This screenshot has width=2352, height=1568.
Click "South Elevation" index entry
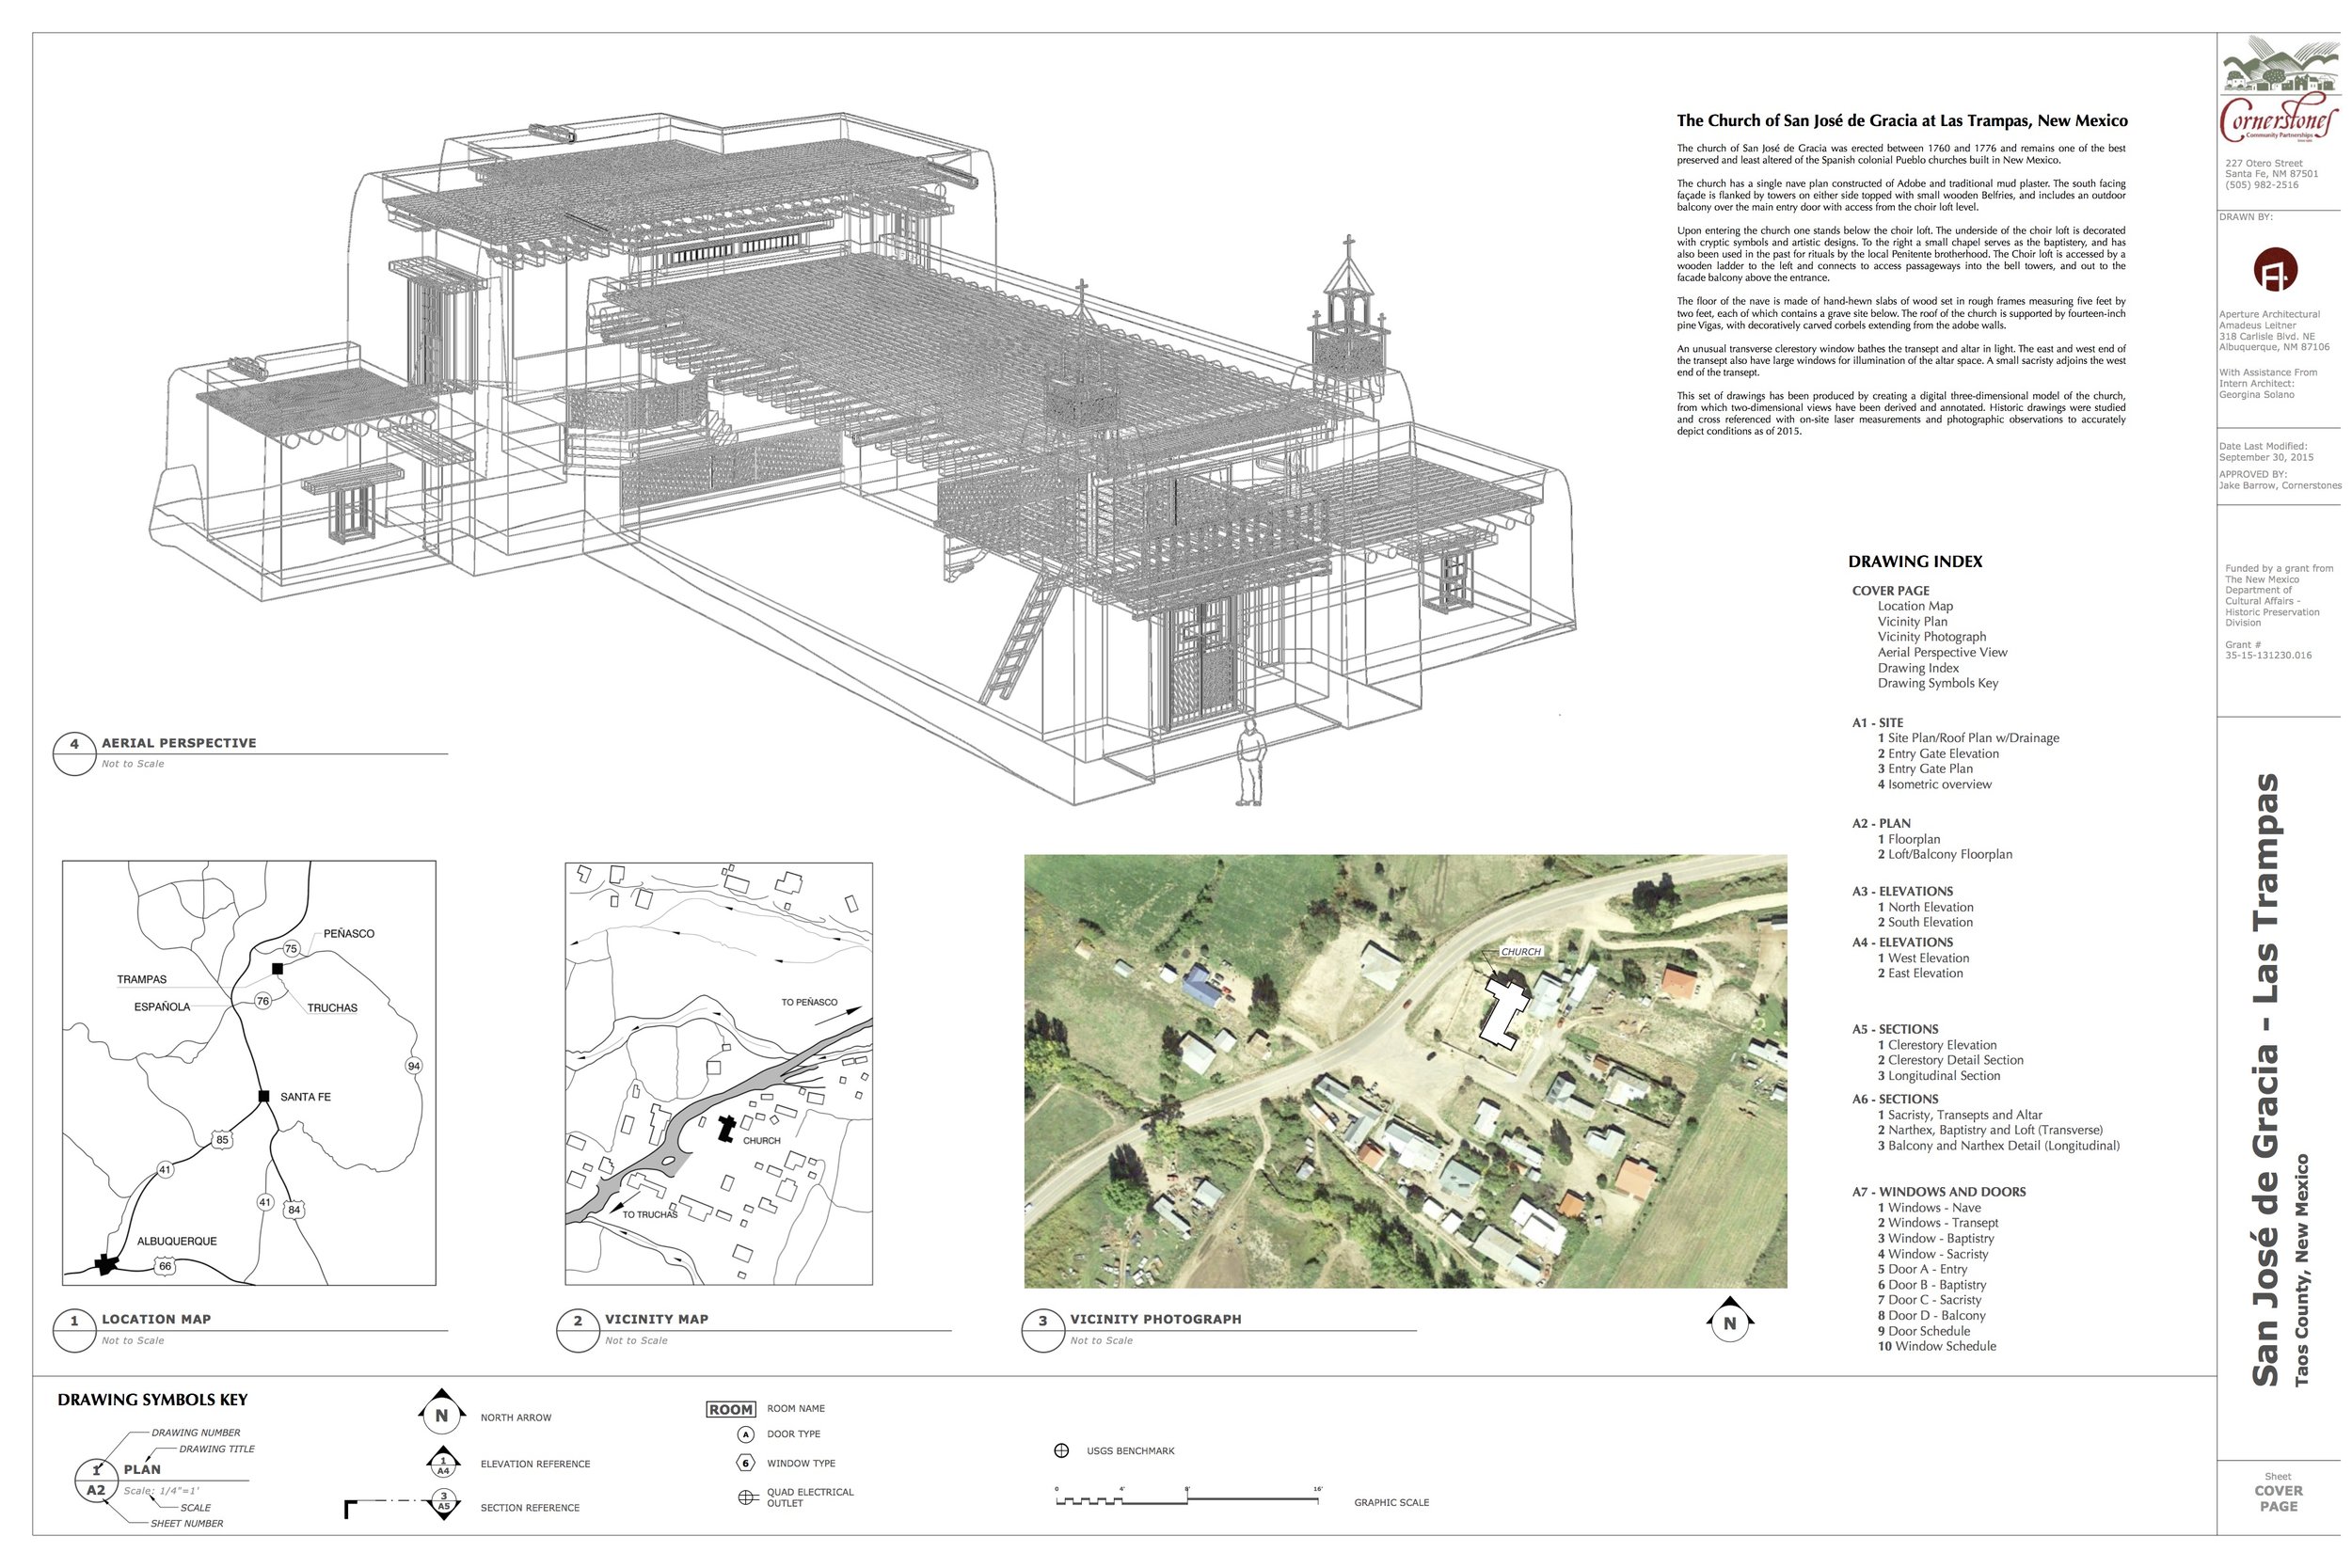[1925, 922]
